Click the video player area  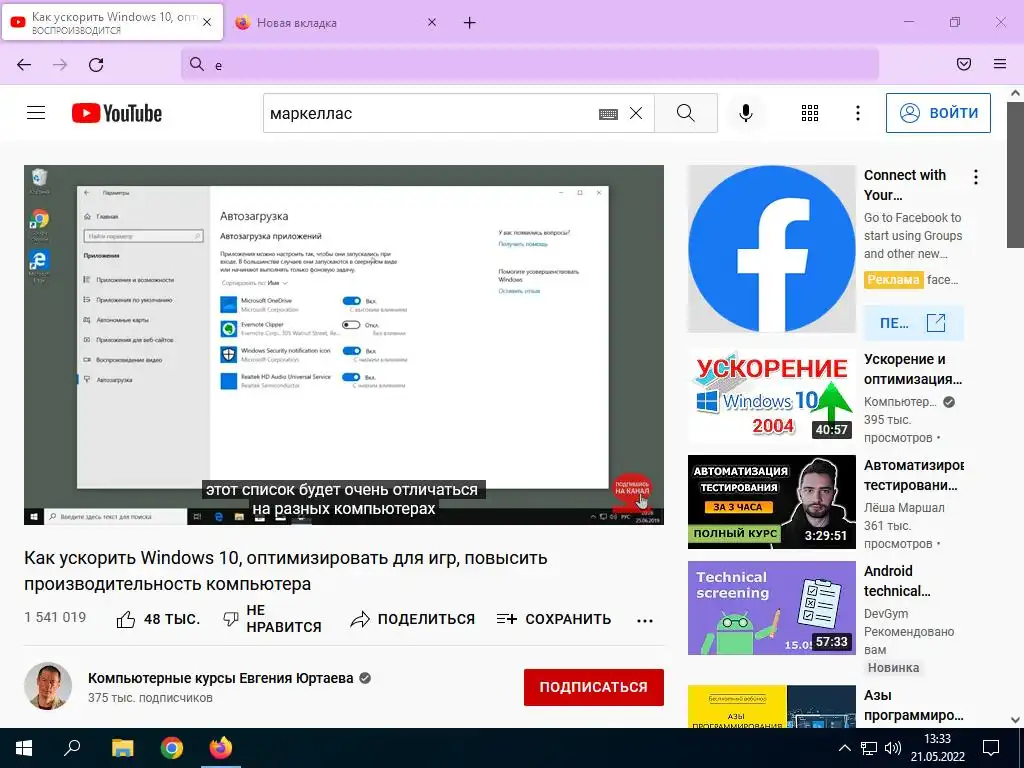[x=344, y=345]
